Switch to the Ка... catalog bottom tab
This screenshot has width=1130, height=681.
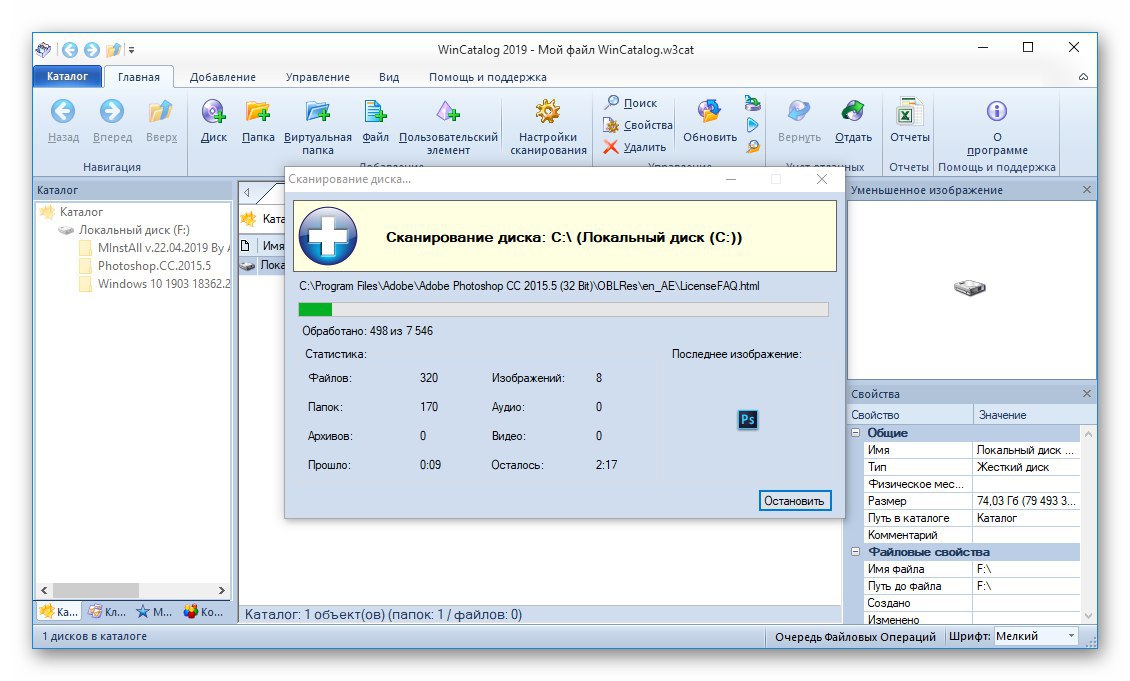tap(58, 612)
